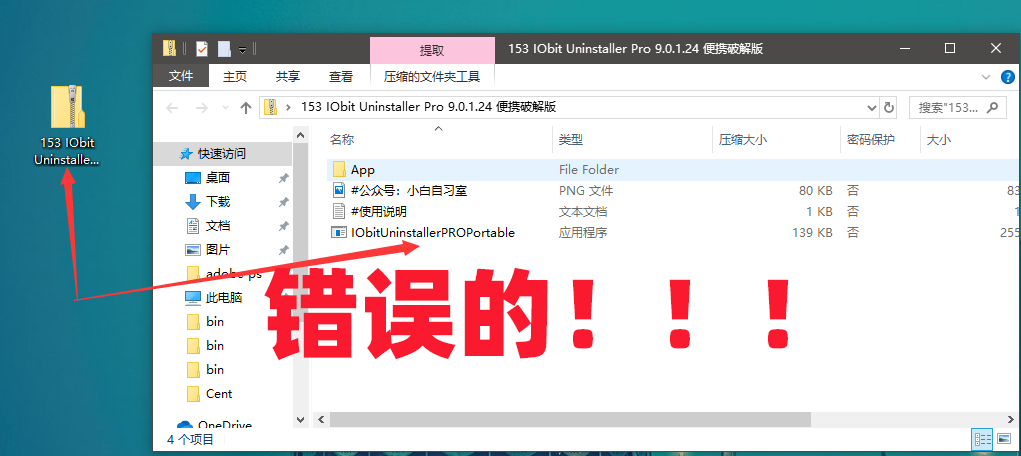1021x456 pixels.
Task: Switch to Large icons view layout
Action: [1003, 439]
